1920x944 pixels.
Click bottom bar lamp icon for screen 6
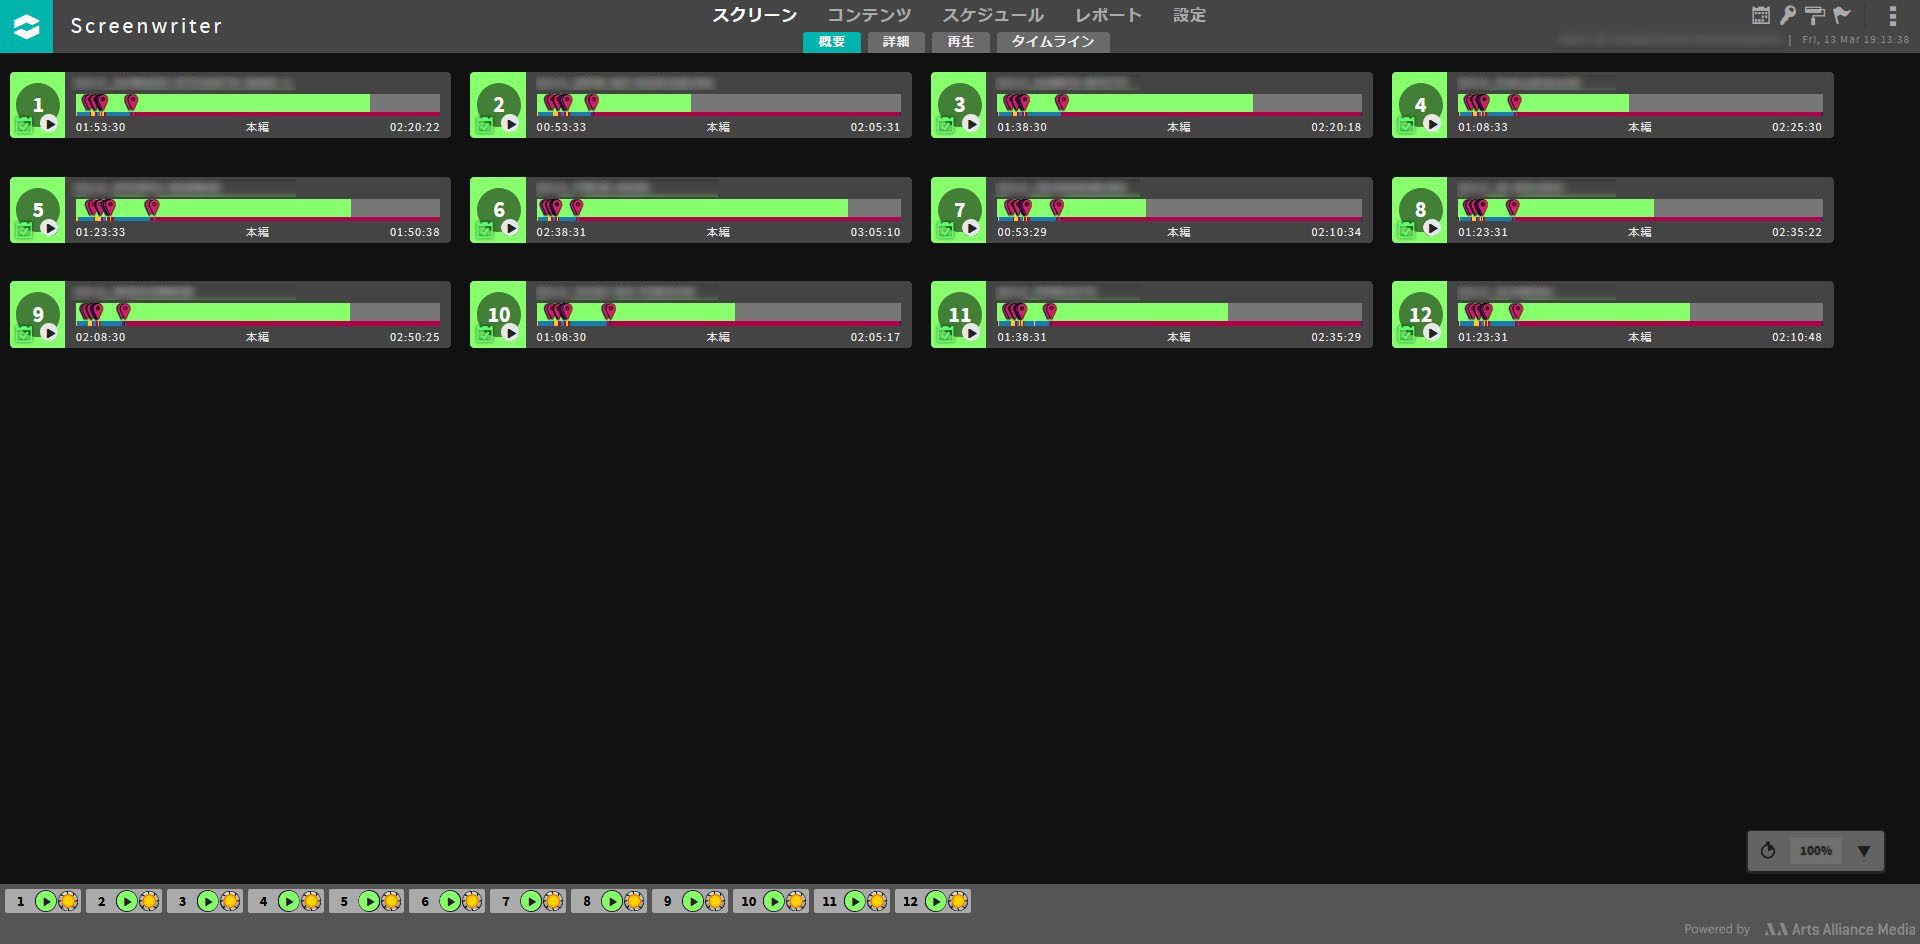pos(473,901)
